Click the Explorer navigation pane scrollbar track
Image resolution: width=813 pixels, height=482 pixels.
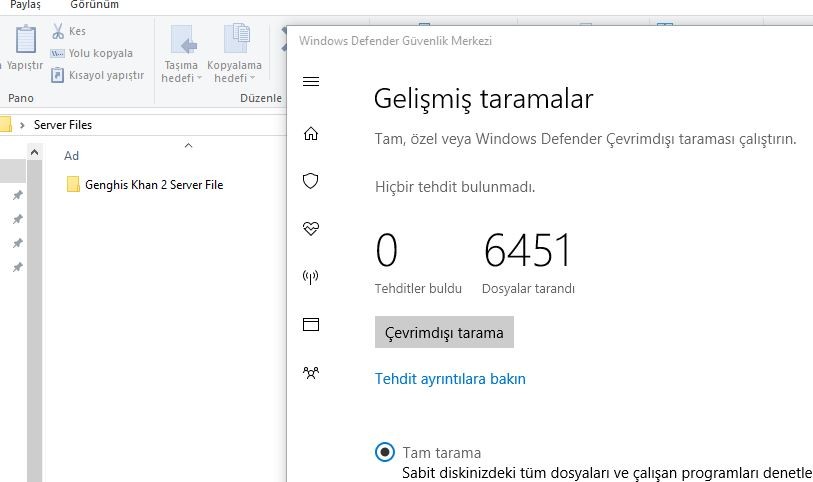(x=34, y=321)
